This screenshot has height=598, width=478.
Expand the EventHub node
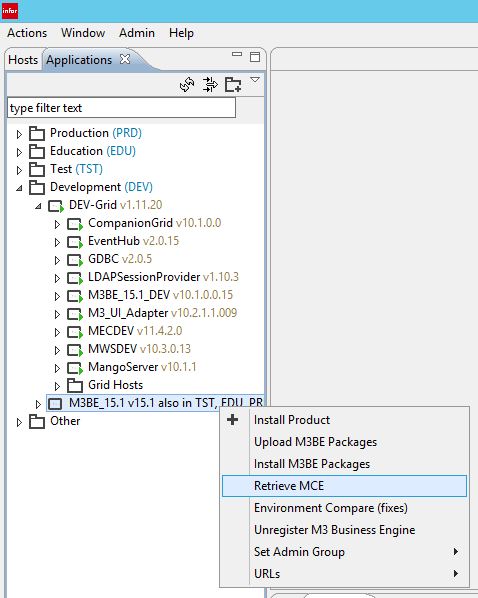[57, 242]
